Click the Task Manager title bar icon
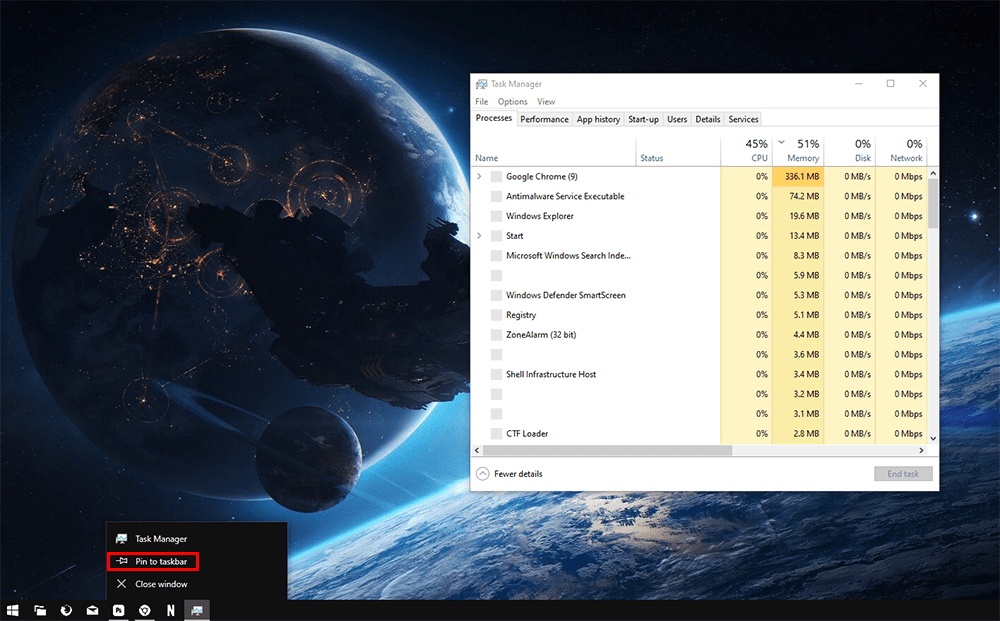The height and width of the screenshot is (621, 1000). pos(482,84)
